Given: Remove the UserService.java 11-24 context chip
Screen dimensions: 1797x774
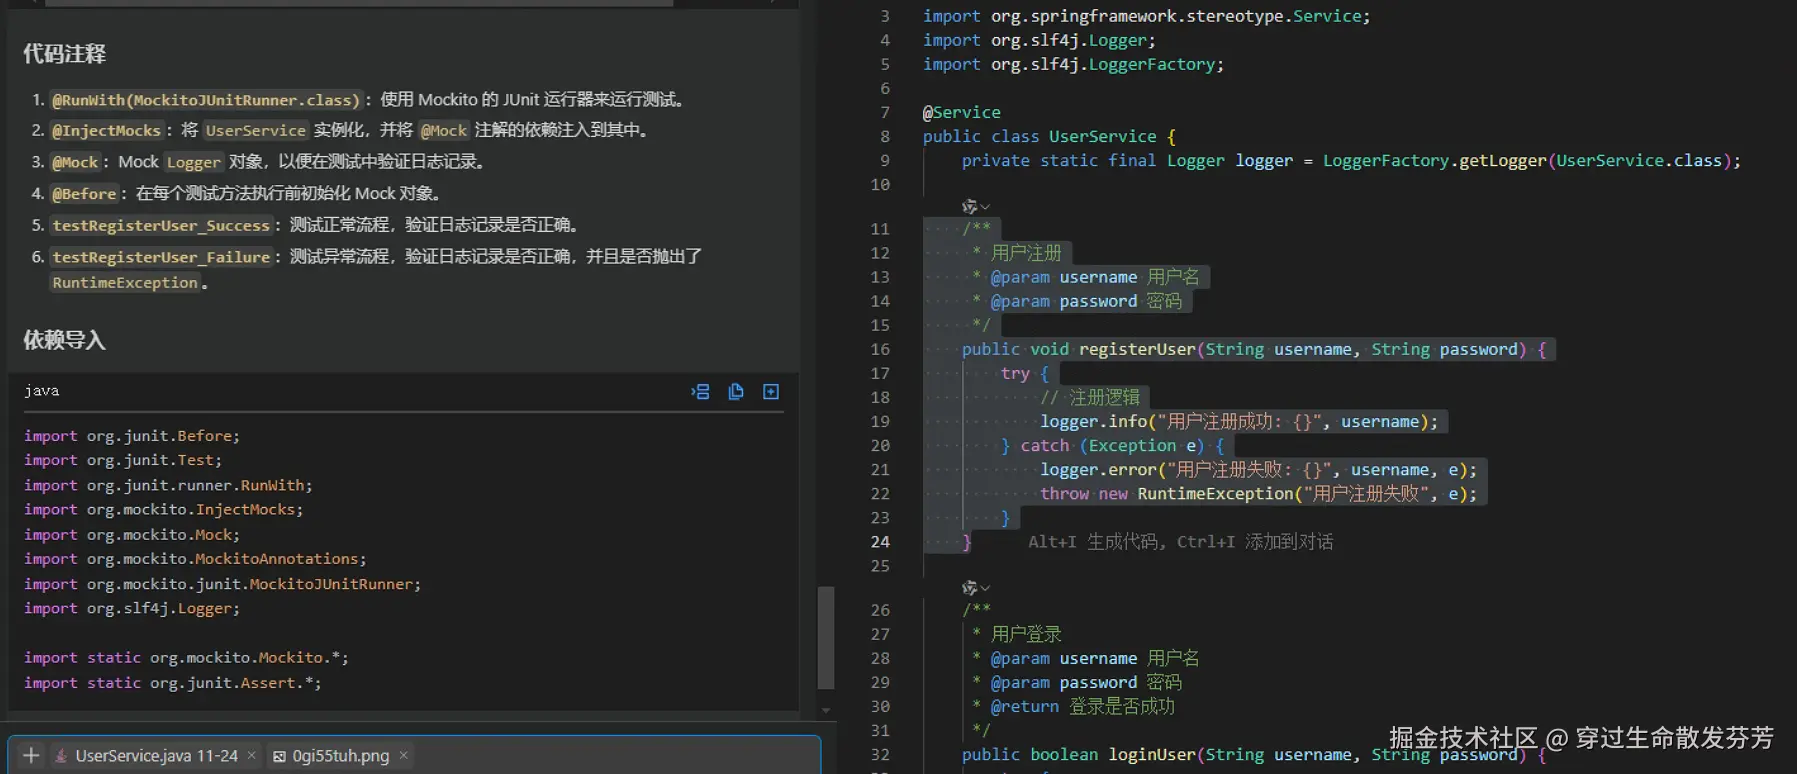Looking at the screenshot, I should click(252, 756).
